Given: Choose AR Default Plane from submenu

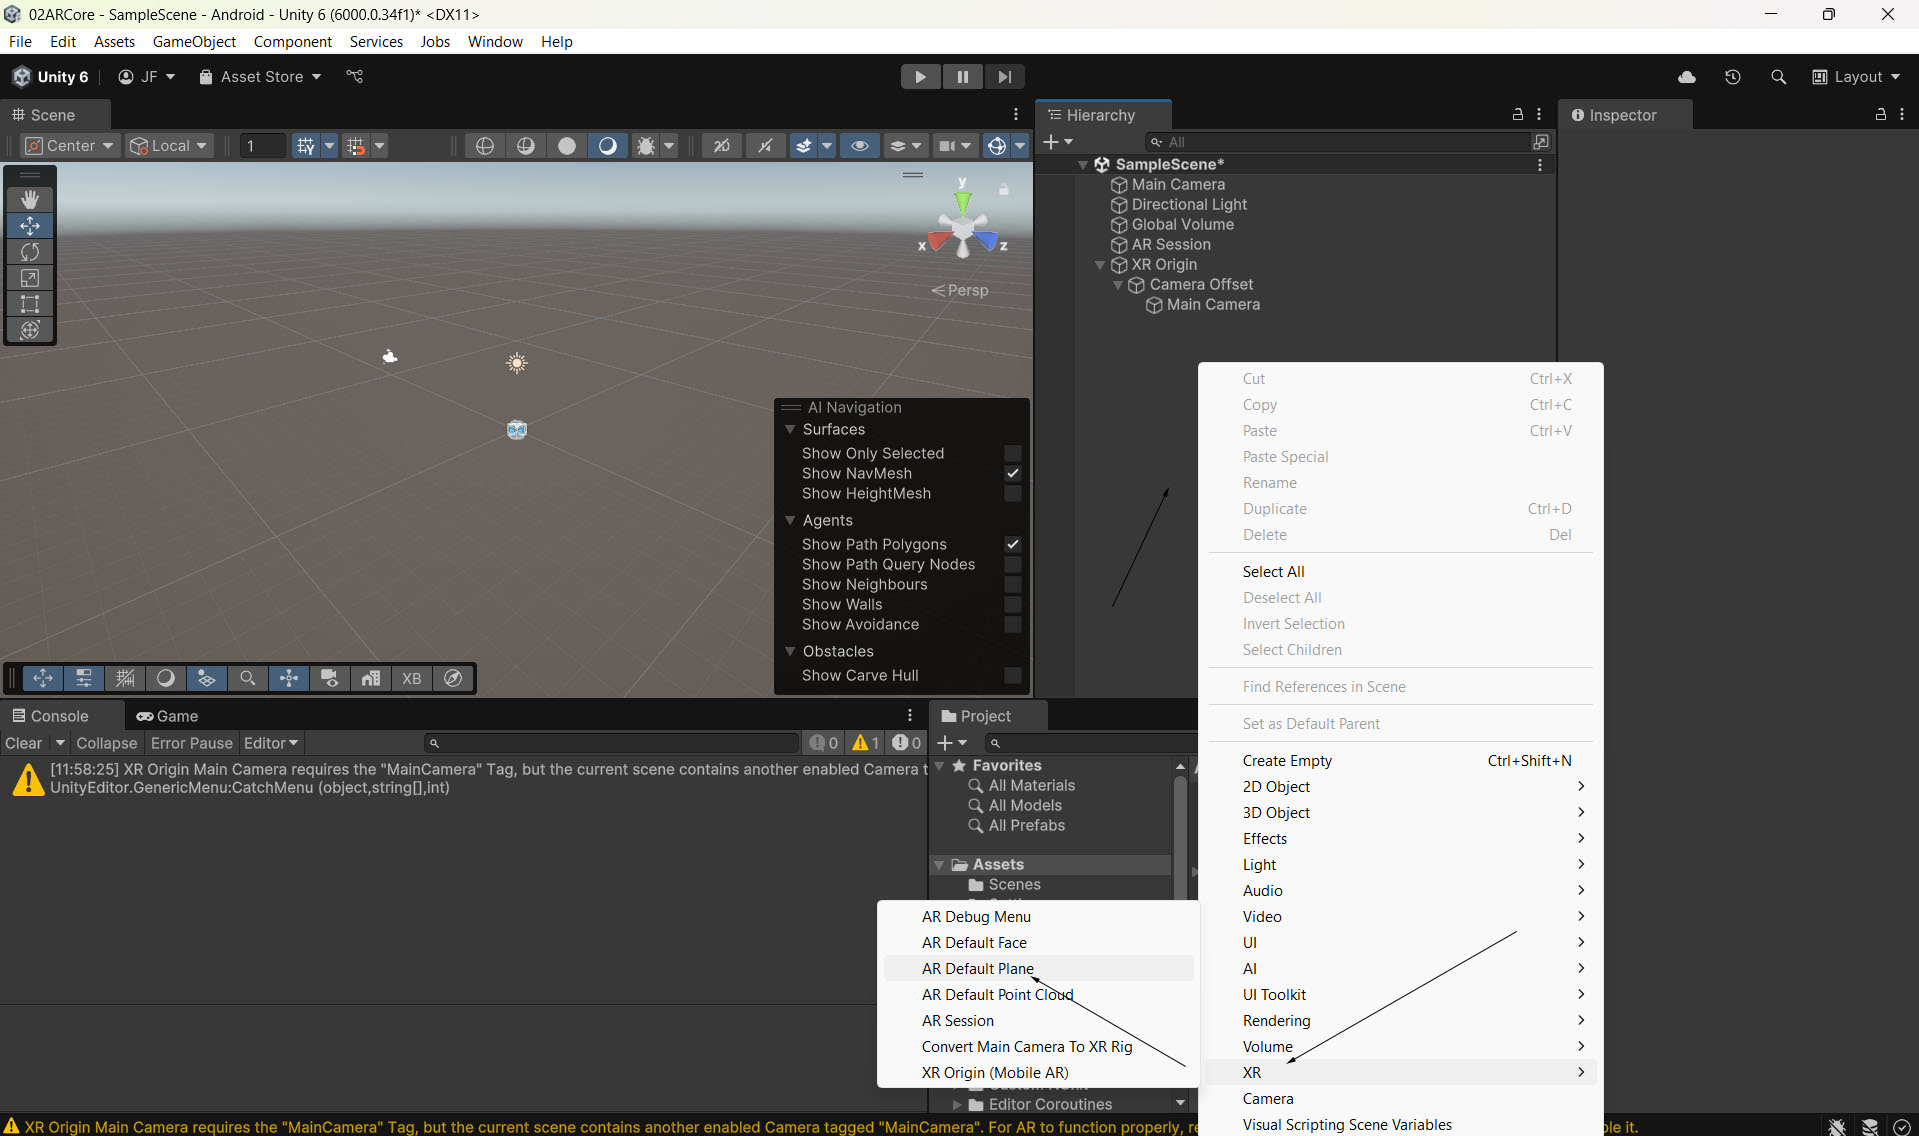Looking at the screenshot, I should pos(977,969).
